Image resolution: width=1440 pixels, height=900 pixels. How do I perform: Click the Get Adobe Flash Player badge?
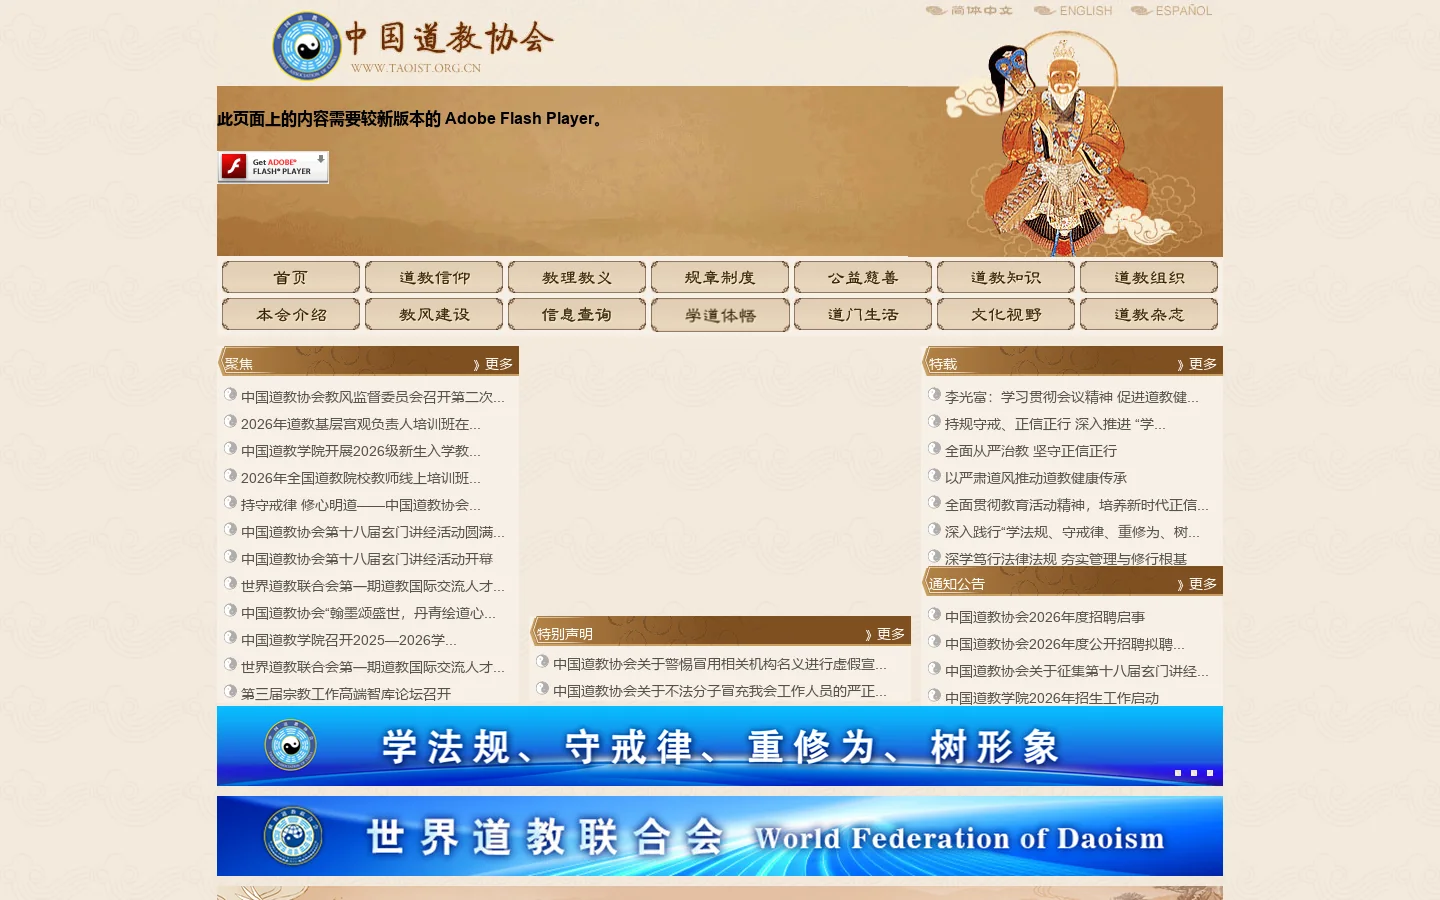tap(273, 166)
